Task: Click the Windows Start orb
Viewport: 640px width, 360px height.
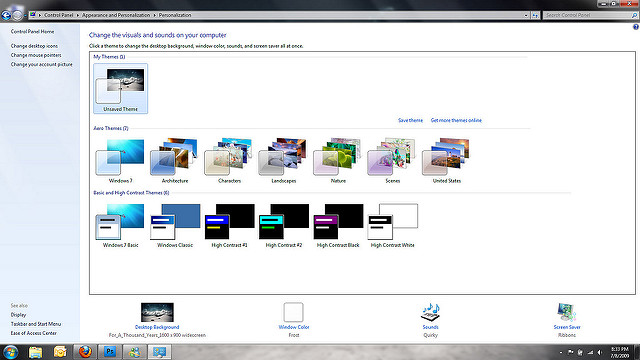Action: [x=11, y=351]
